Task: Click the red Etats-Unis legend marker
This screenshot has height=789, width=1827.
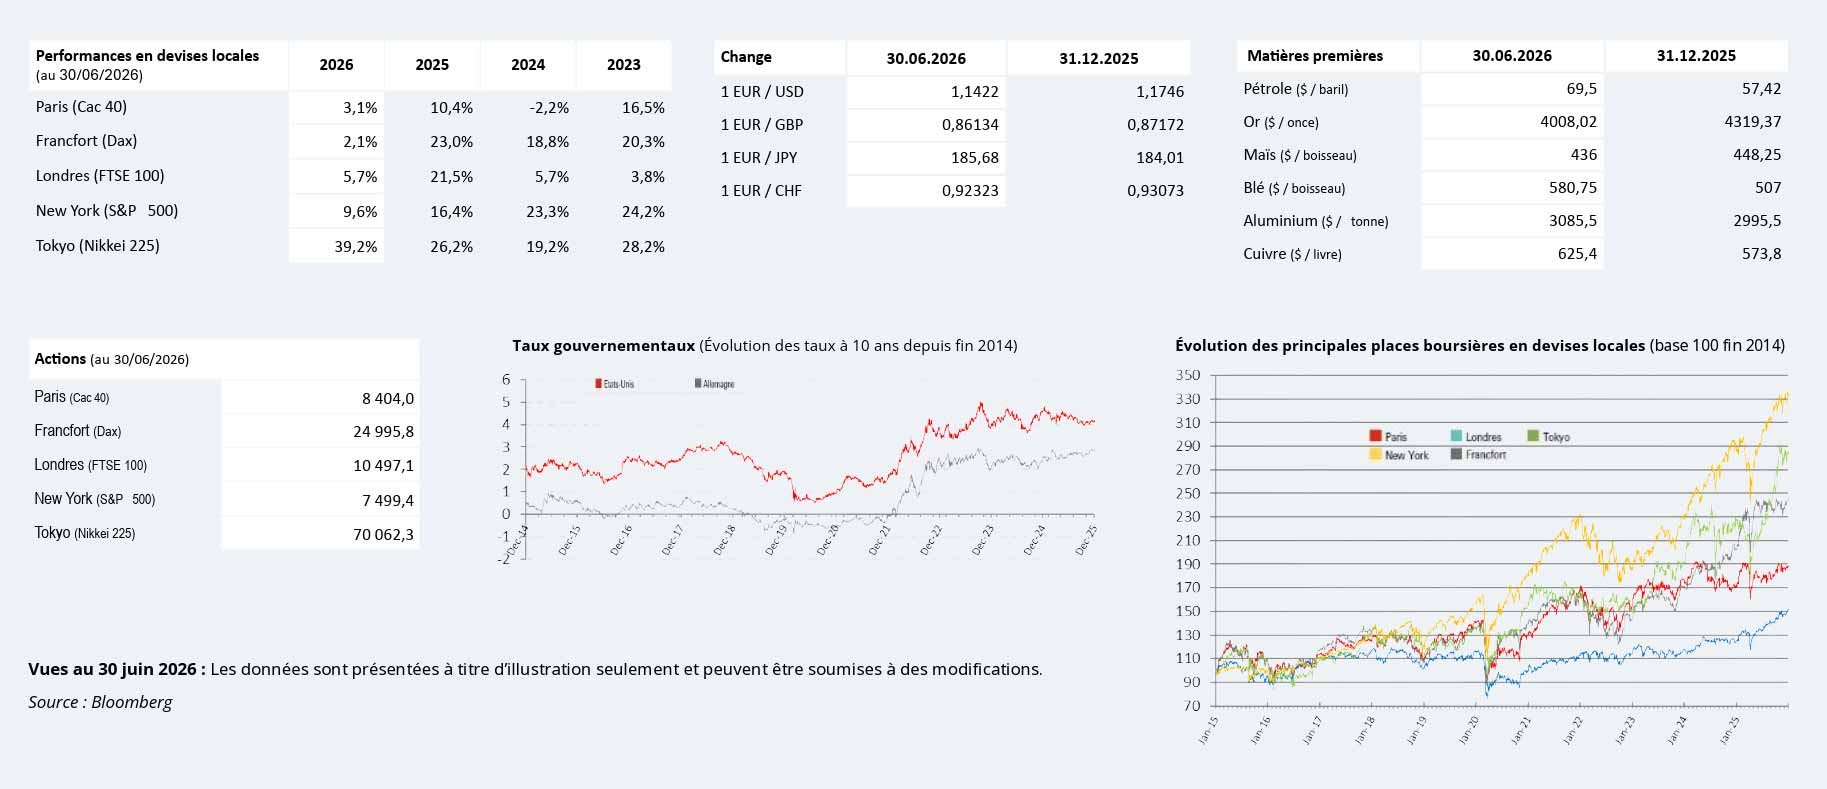Action: click(599, 384)
